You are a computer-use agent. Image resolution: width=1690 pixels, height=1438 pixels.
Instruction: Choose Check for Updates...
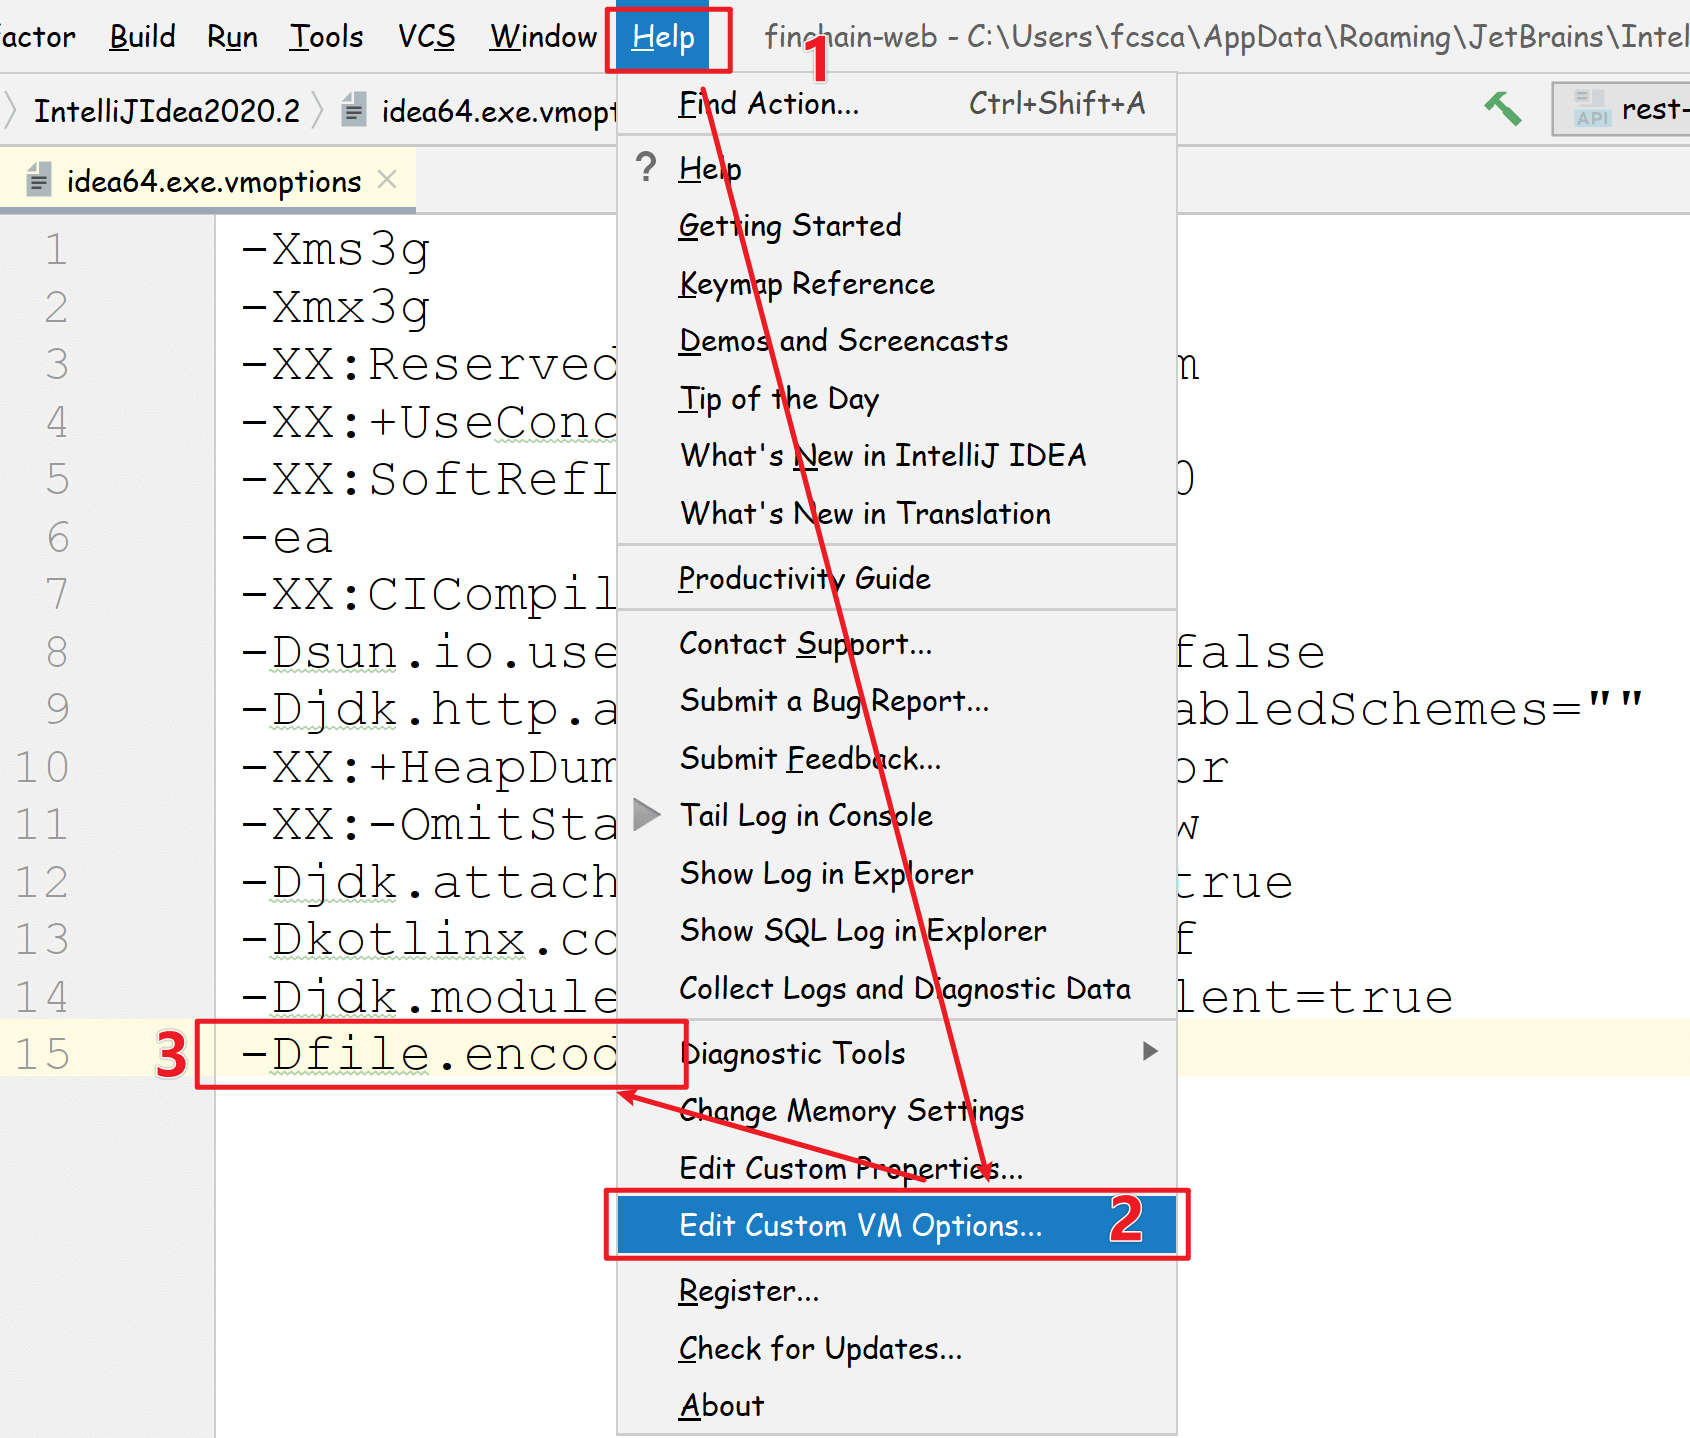[x=897, y=1349]
